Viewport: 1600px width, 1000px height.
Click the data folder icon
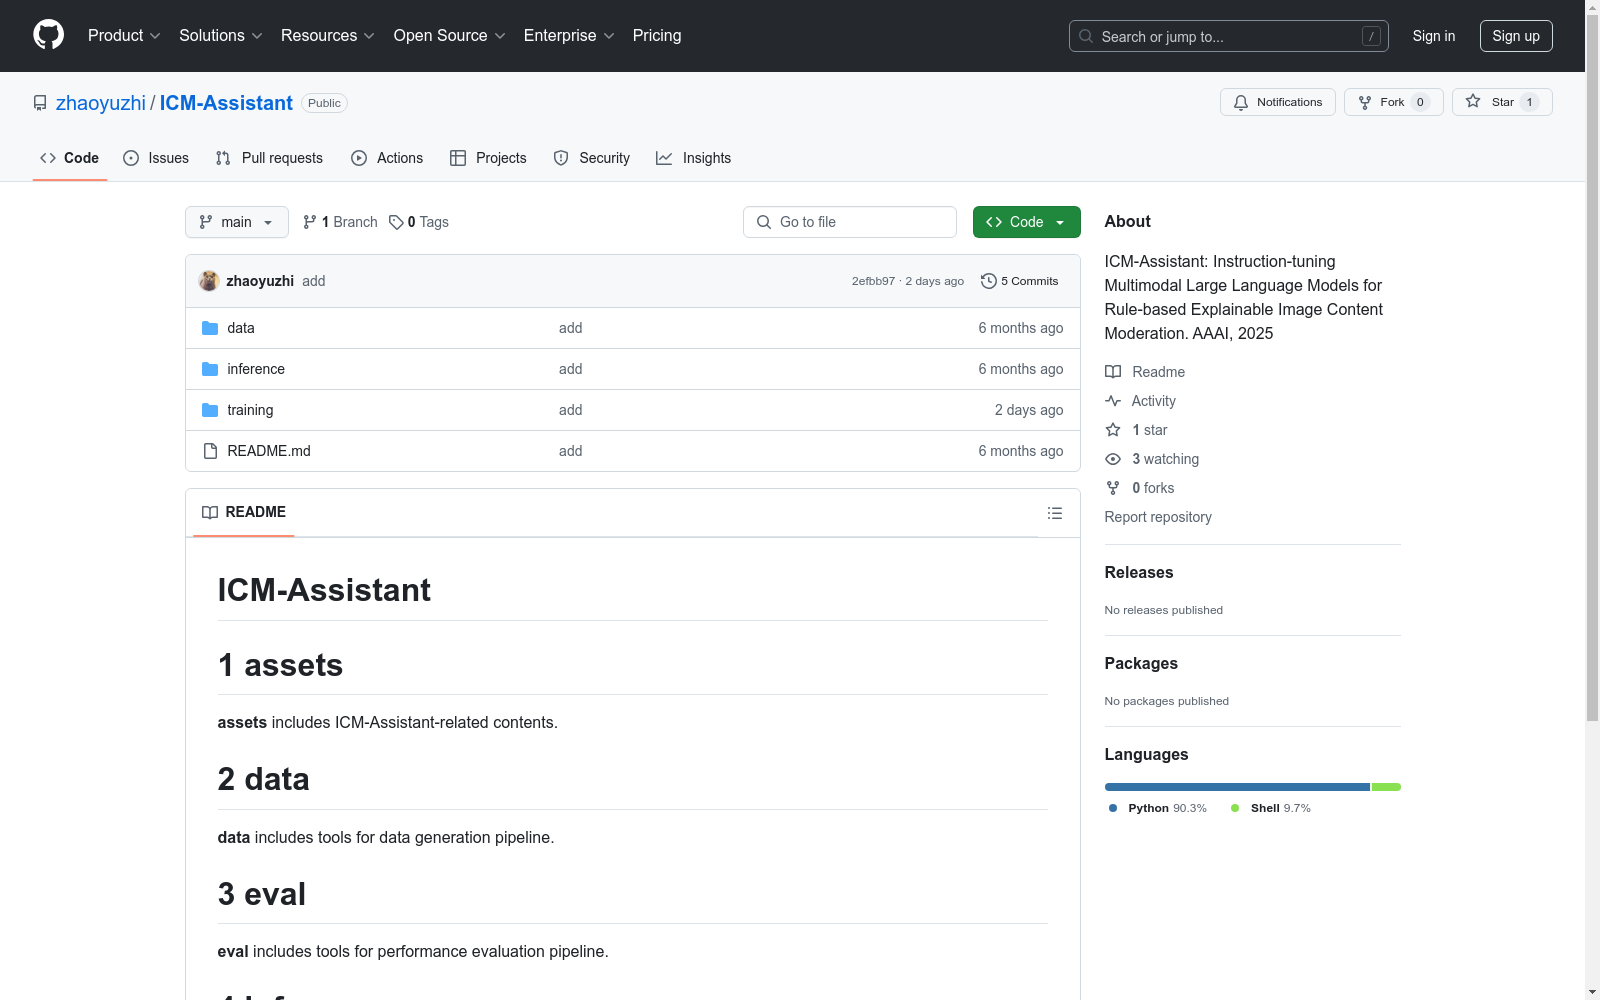(x=210, y=328)
